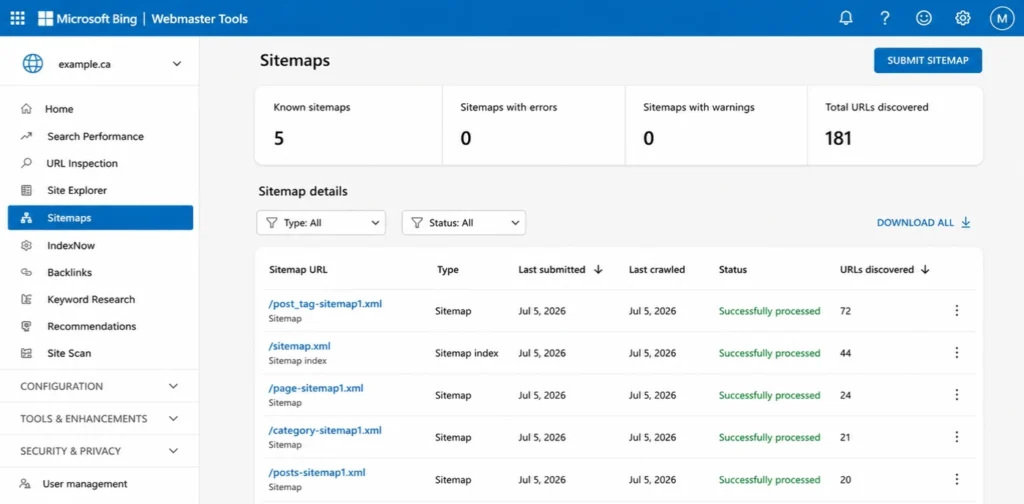
Task: Click DOWNLOAD ALL link
Action: click(915, 223)
